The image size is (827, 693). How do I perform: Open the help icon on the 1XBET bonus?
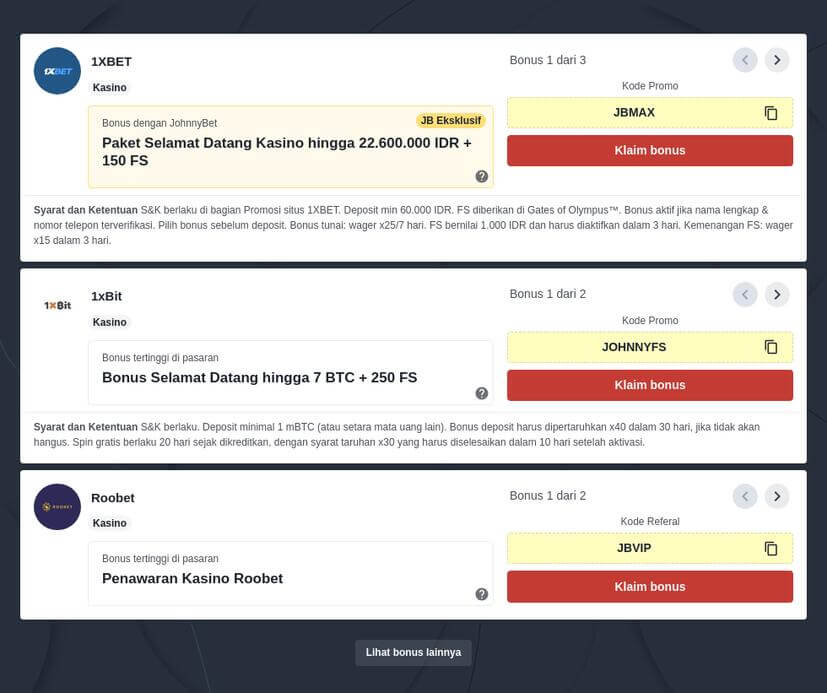[482, 176]
